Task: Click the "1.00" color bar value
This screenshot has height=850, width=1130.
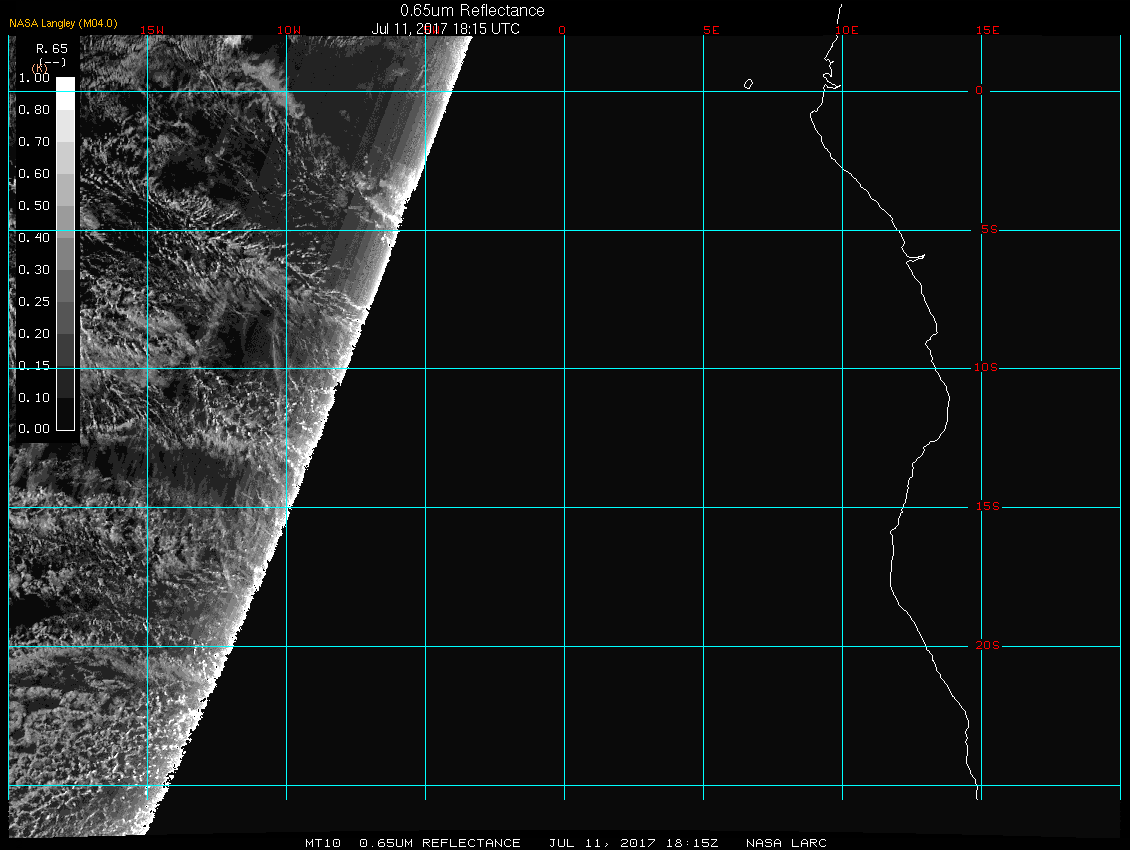Action: [34, 78]
